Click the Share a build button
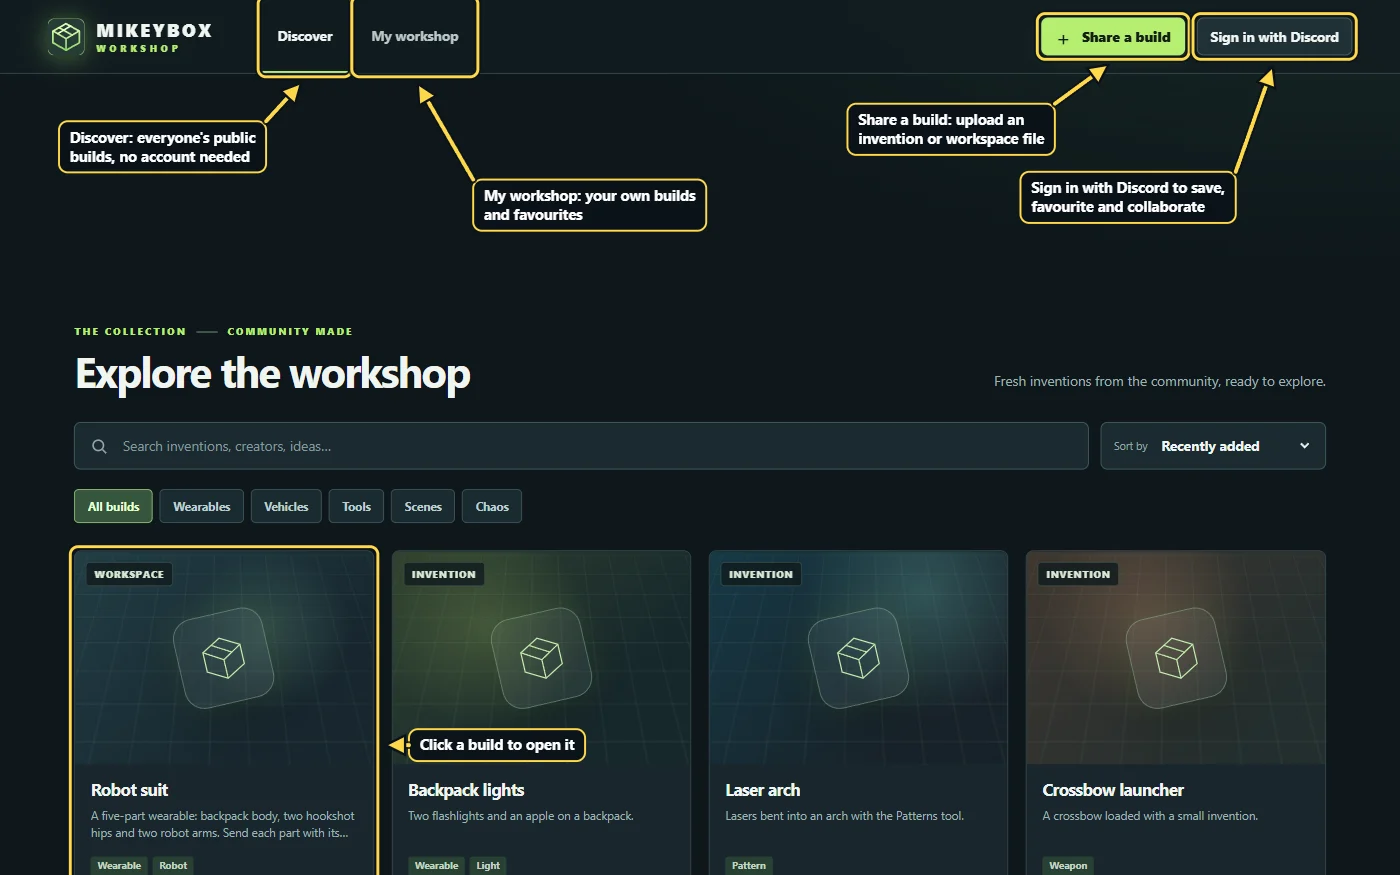 click(1113, 37)
